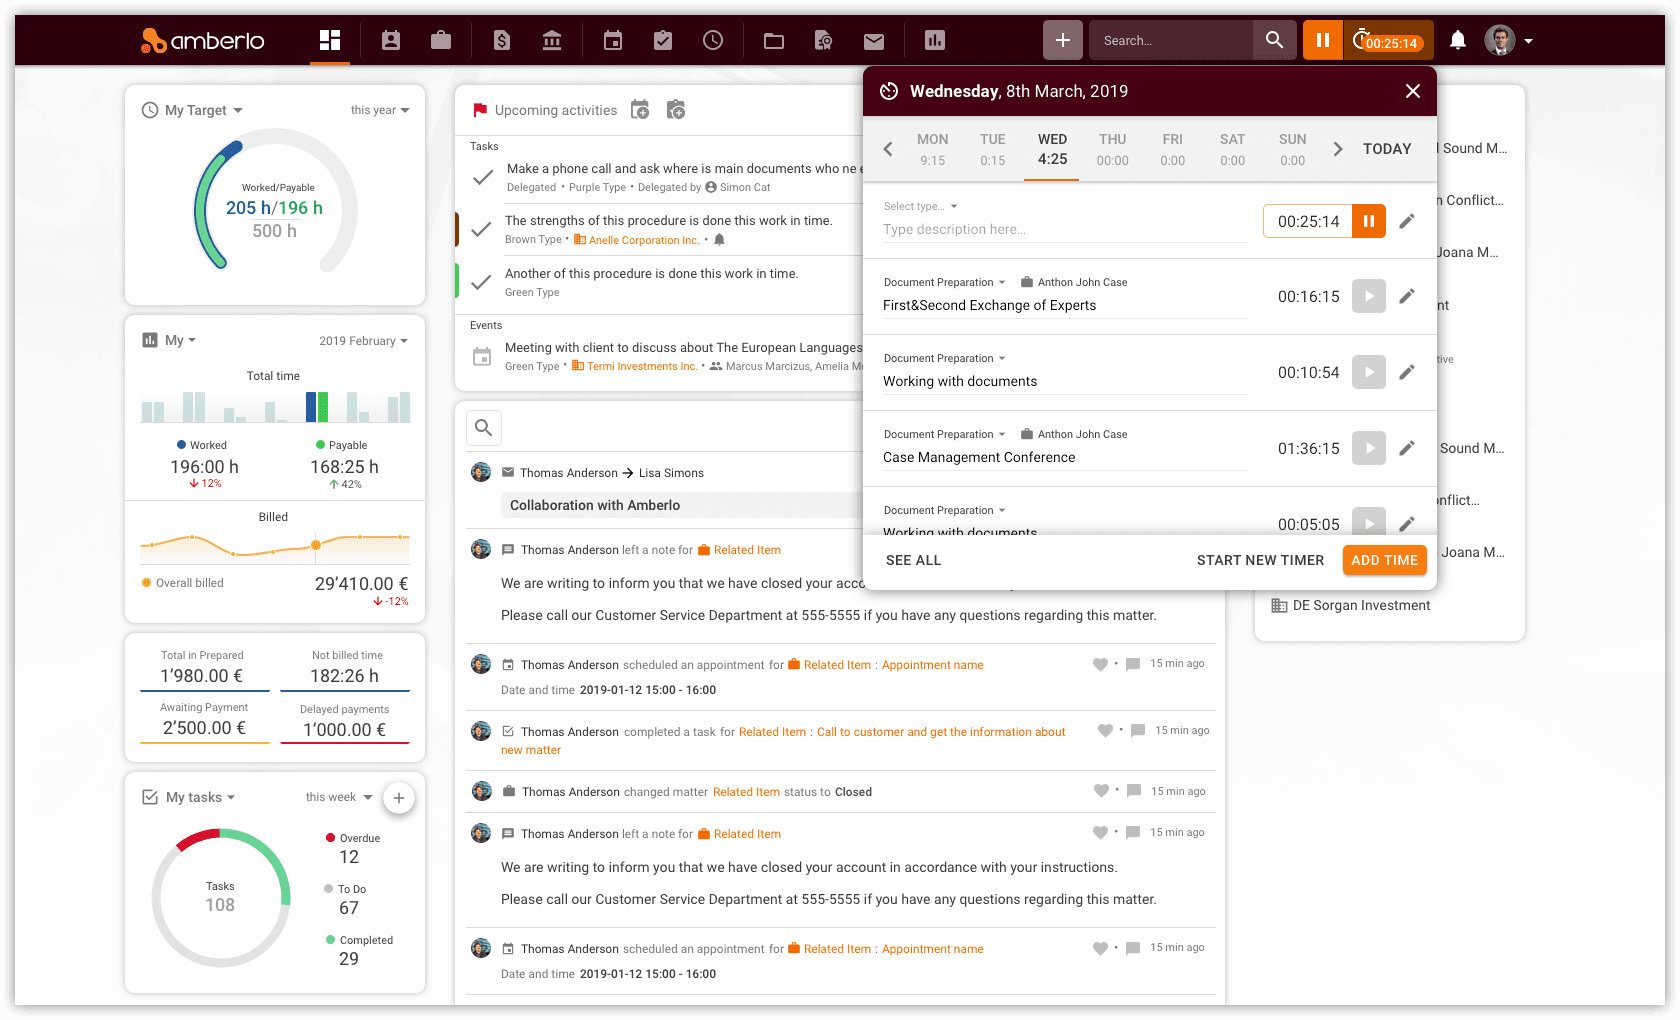Screen dimensions: 1680x1020
Task: Open the Reports chart icon
Action: point(935,40)
